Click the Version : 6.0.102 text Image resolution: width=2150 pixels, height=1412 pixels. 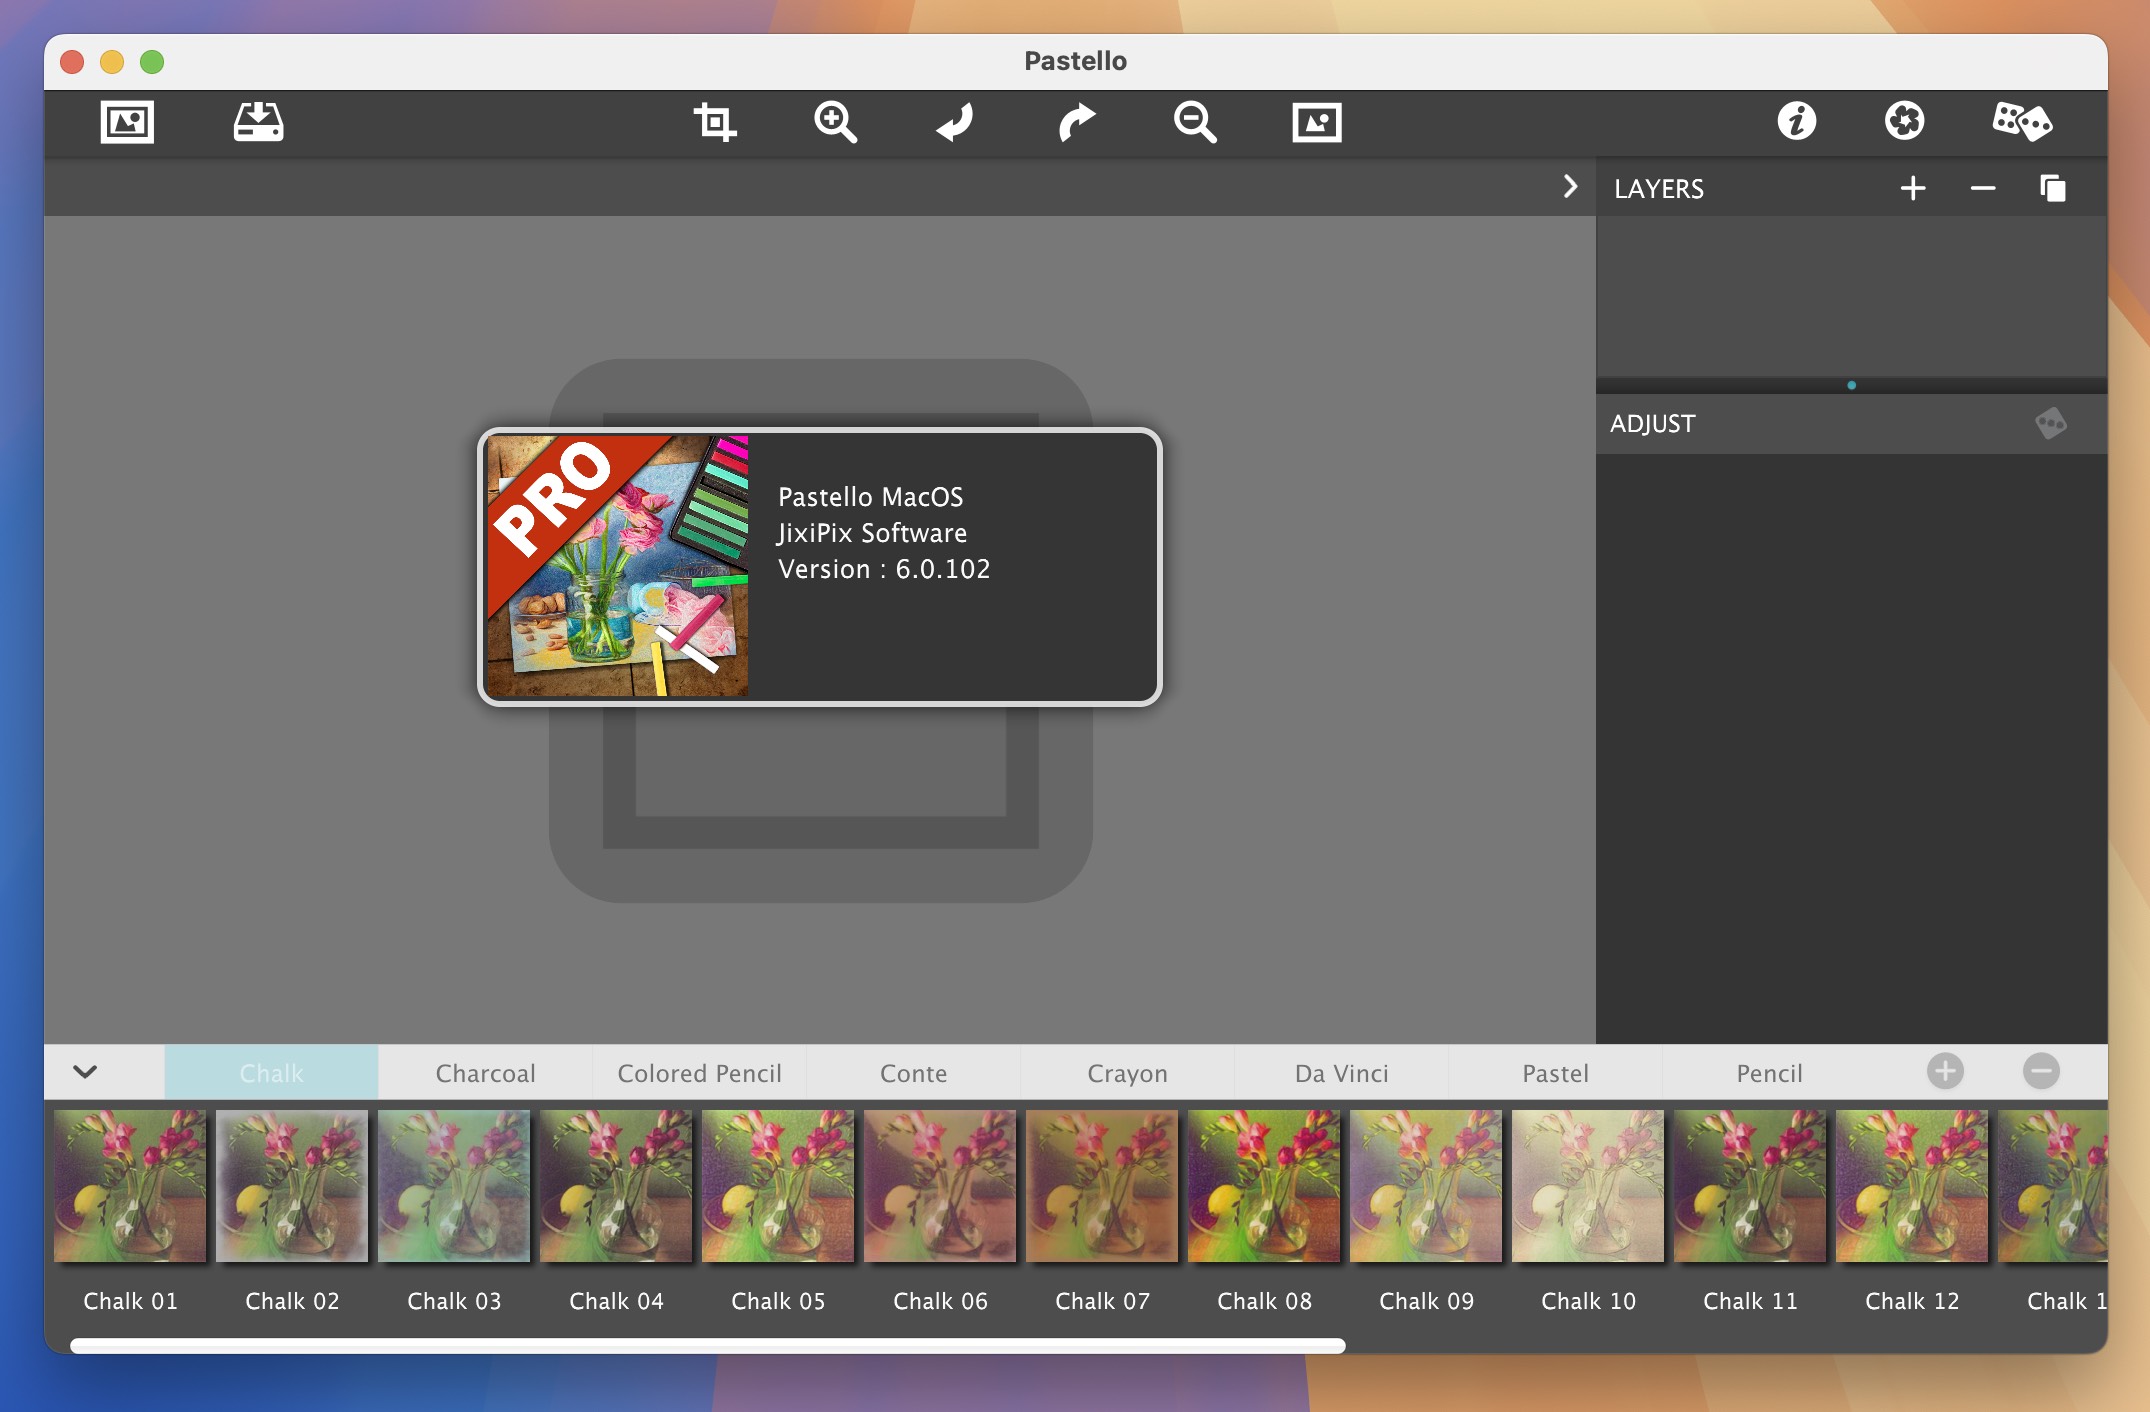(884, 569)
